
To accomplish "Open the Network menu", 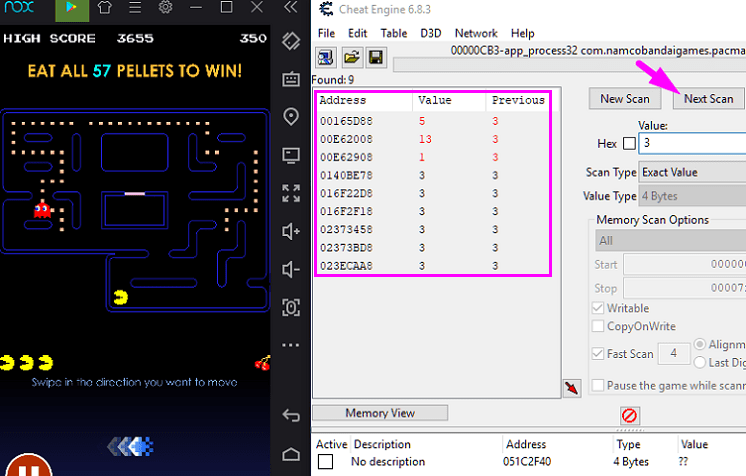I will (476, 33).
